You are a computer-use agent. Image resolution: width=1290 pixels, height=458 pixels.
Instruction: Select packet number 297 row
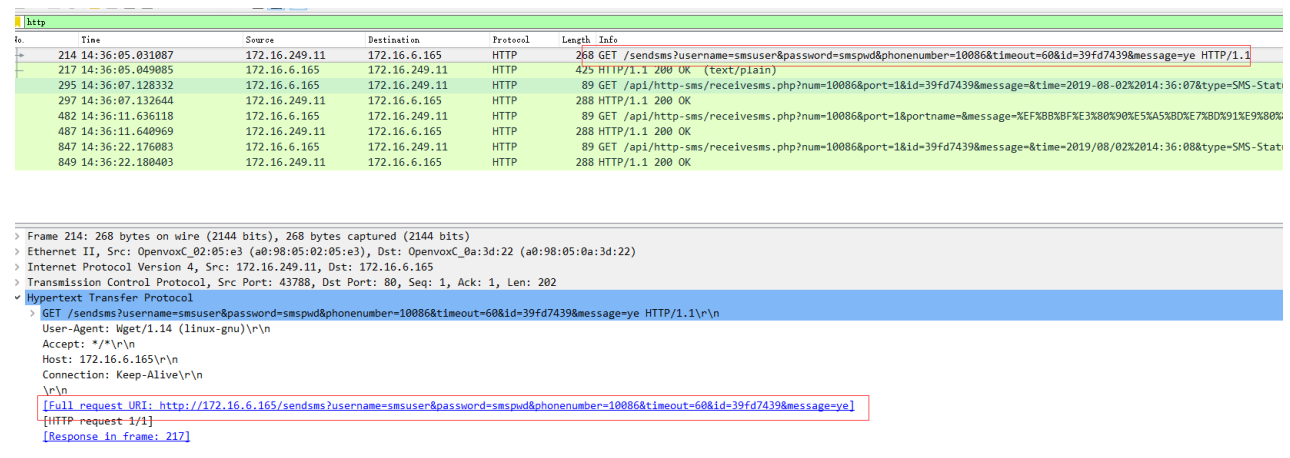click(649, 101)
